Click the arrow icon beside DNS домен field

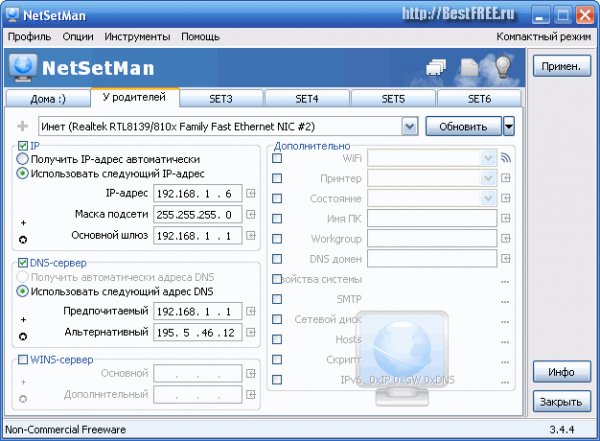click(506, 258)
